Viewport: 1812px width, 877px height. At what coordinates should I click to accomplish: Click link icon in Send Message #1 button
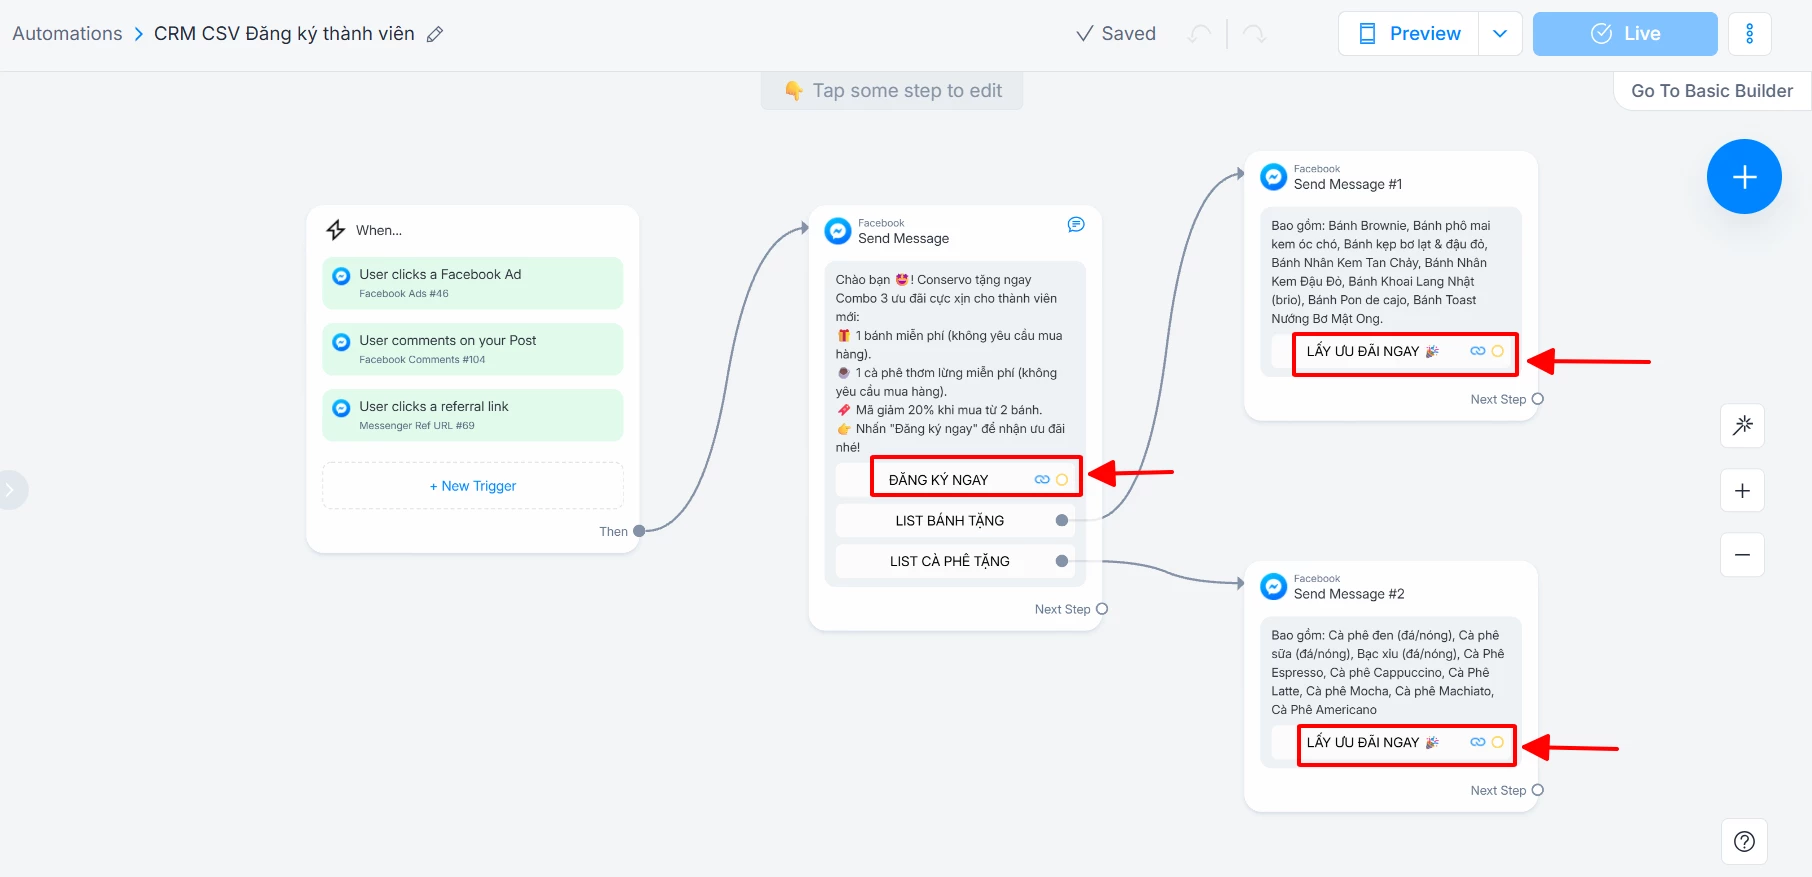coord(1477,351)
